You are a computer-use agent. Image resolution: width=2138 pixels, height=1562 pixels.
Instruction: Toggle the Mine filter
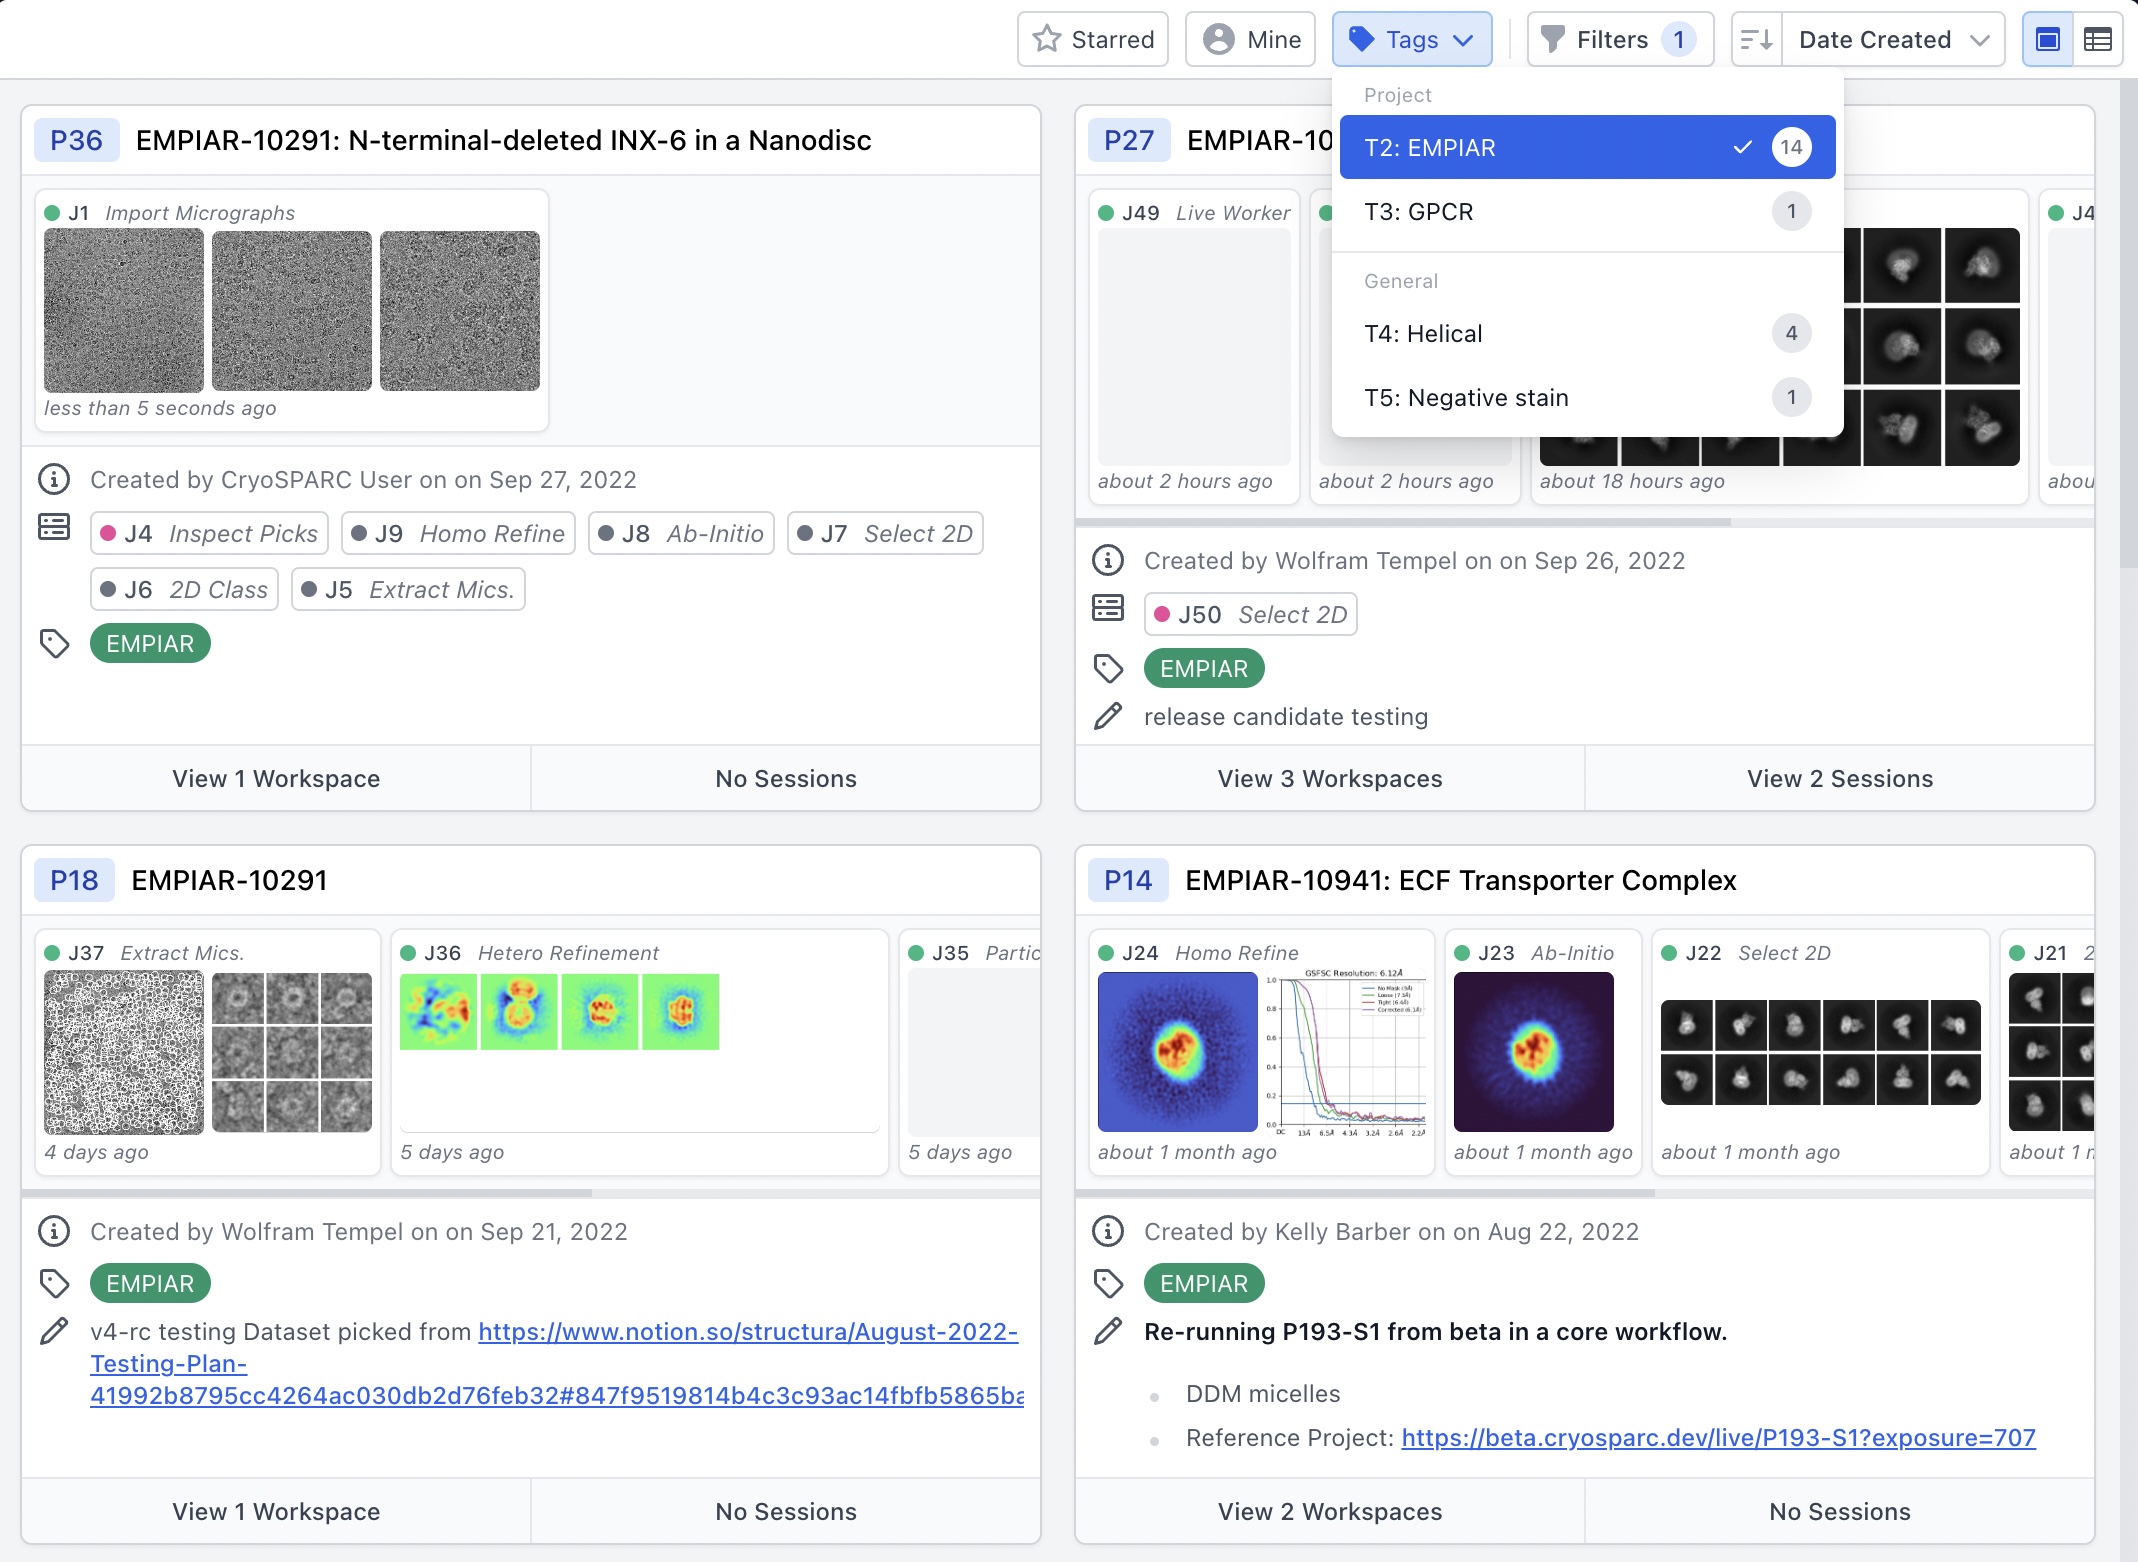click(x=1250, y=40)
